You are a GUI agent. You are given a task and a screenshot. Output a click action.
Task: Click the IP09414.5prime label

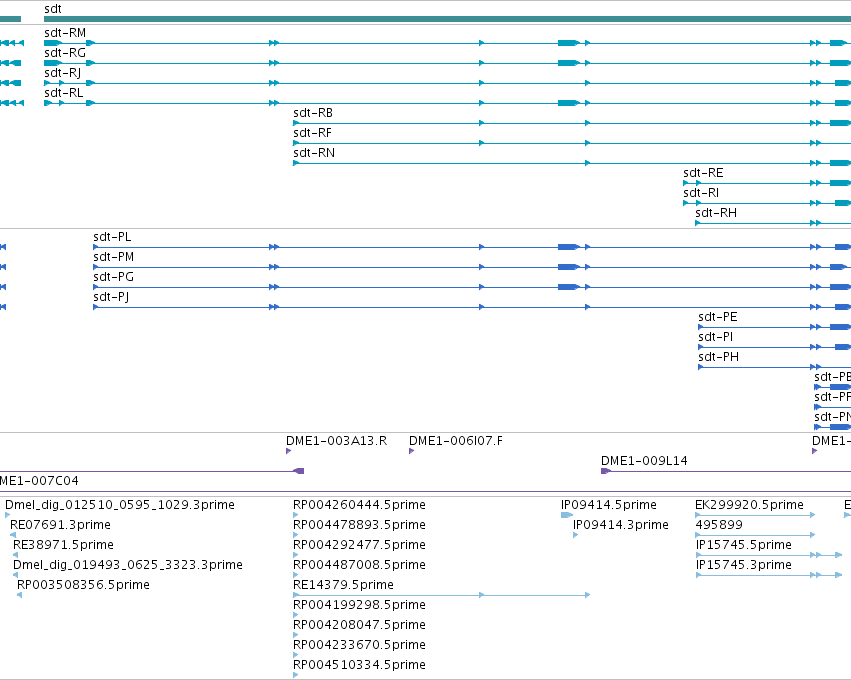pyautogui.click(x=609, y=505)
